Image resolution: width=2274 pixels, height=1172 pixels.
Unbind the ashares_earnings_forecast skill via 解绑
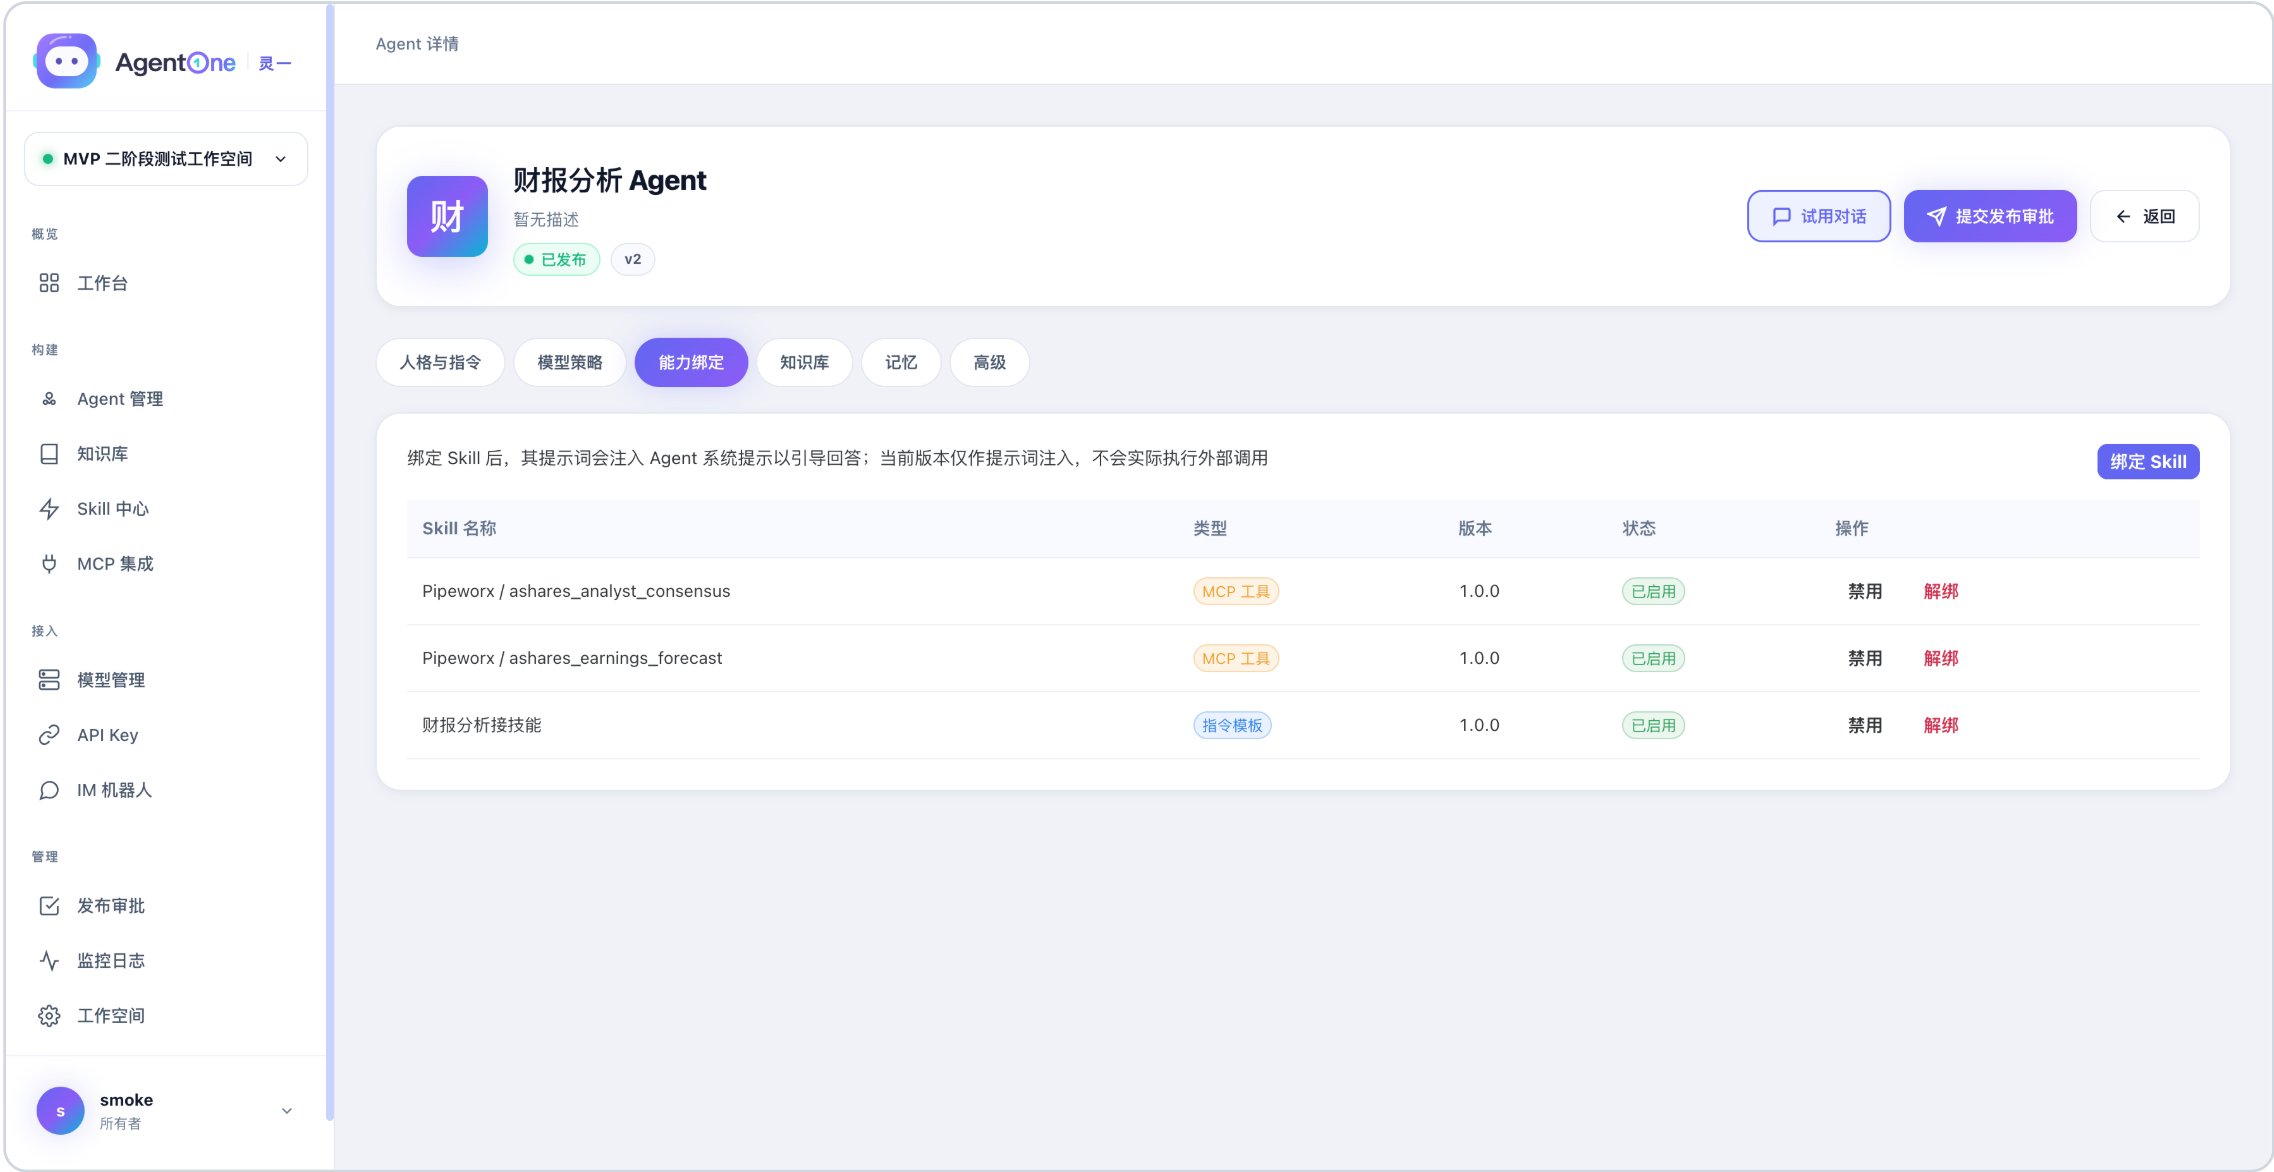[x=1941, y=658]
